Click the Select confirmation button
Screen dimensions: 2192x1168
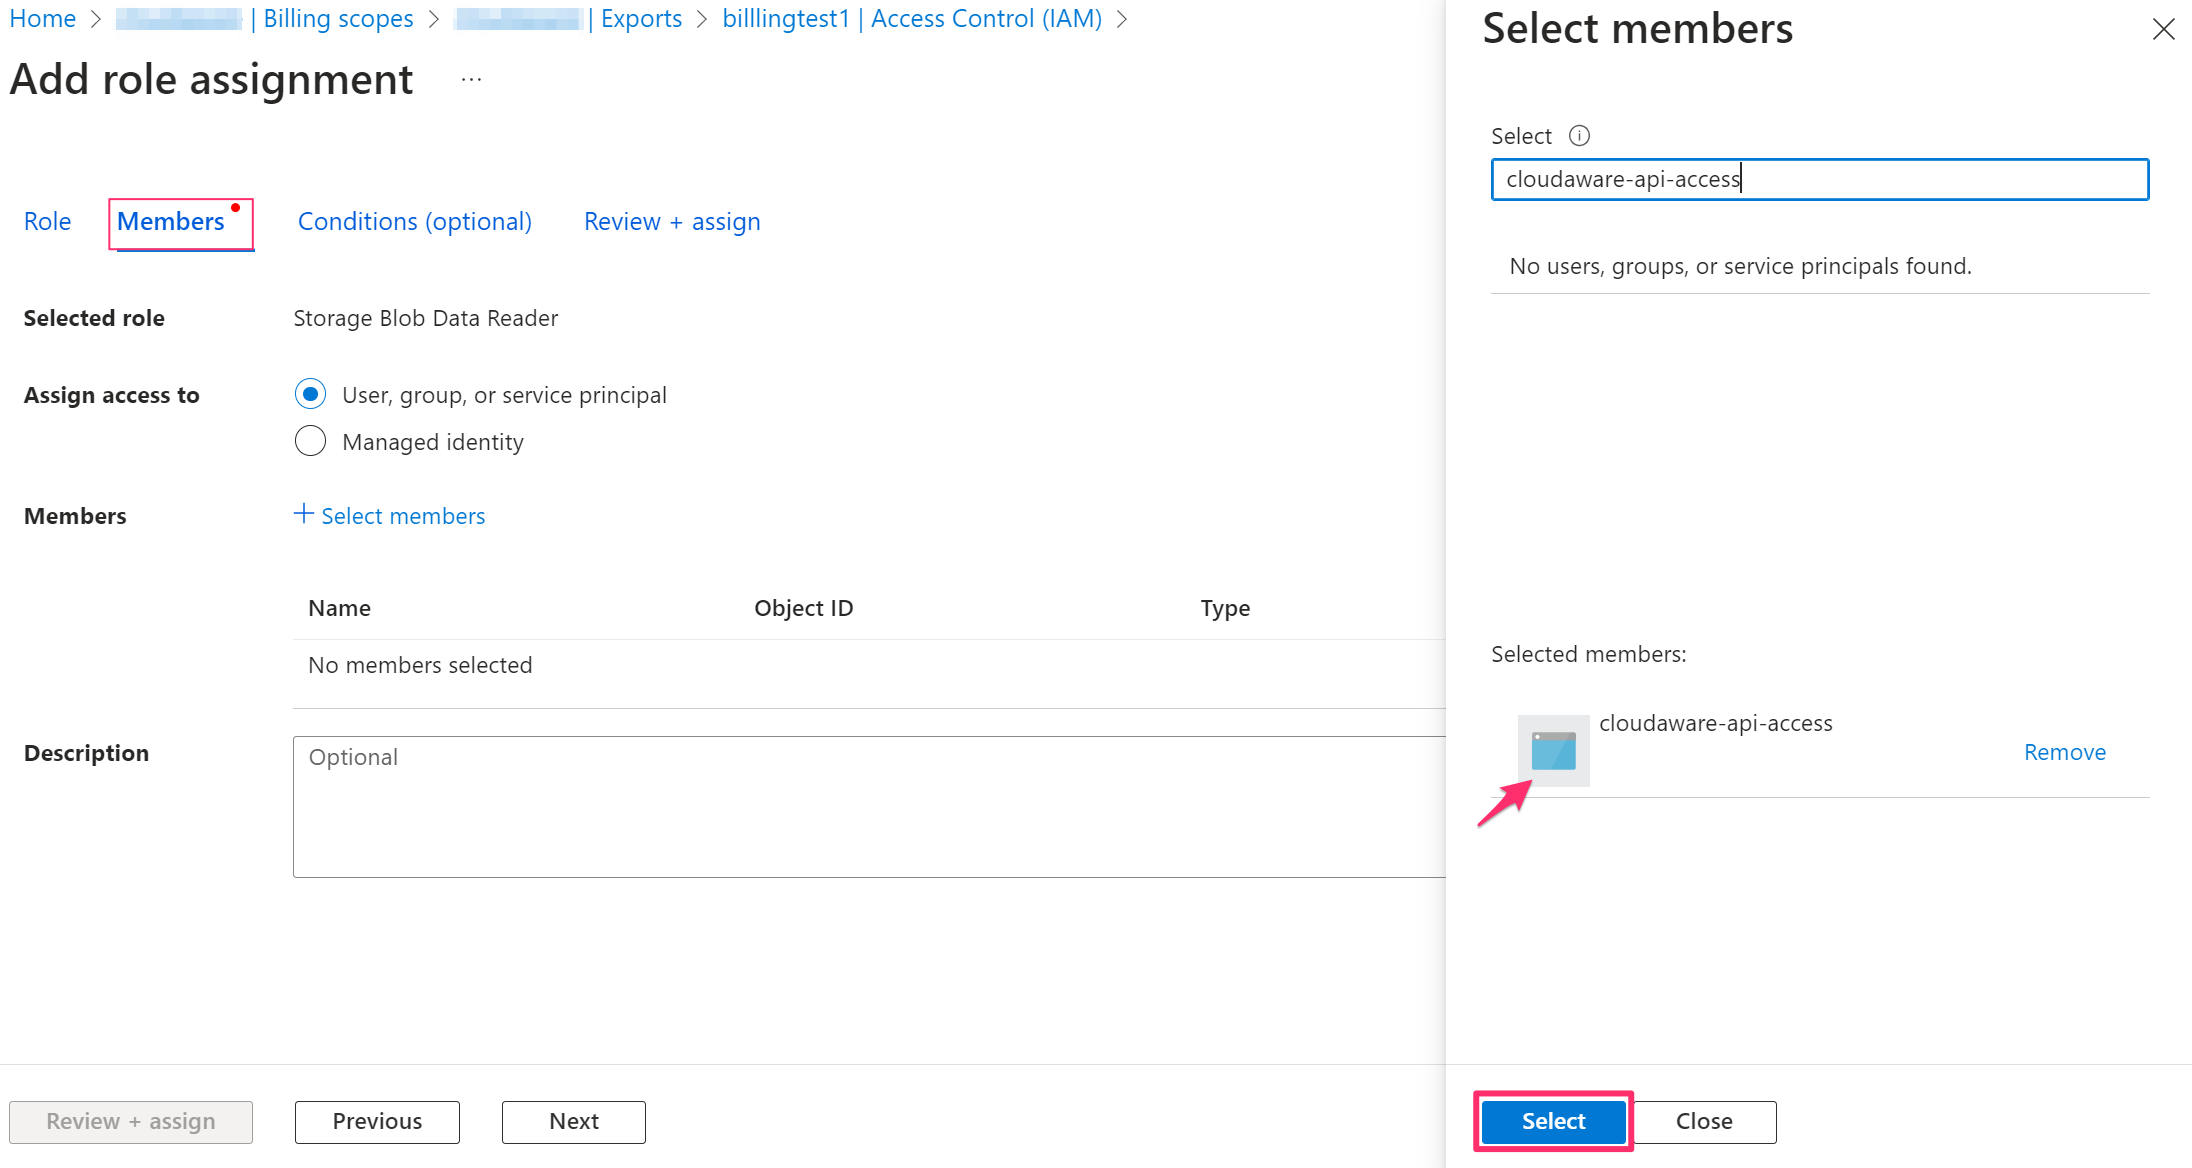coord(1553,1120)
